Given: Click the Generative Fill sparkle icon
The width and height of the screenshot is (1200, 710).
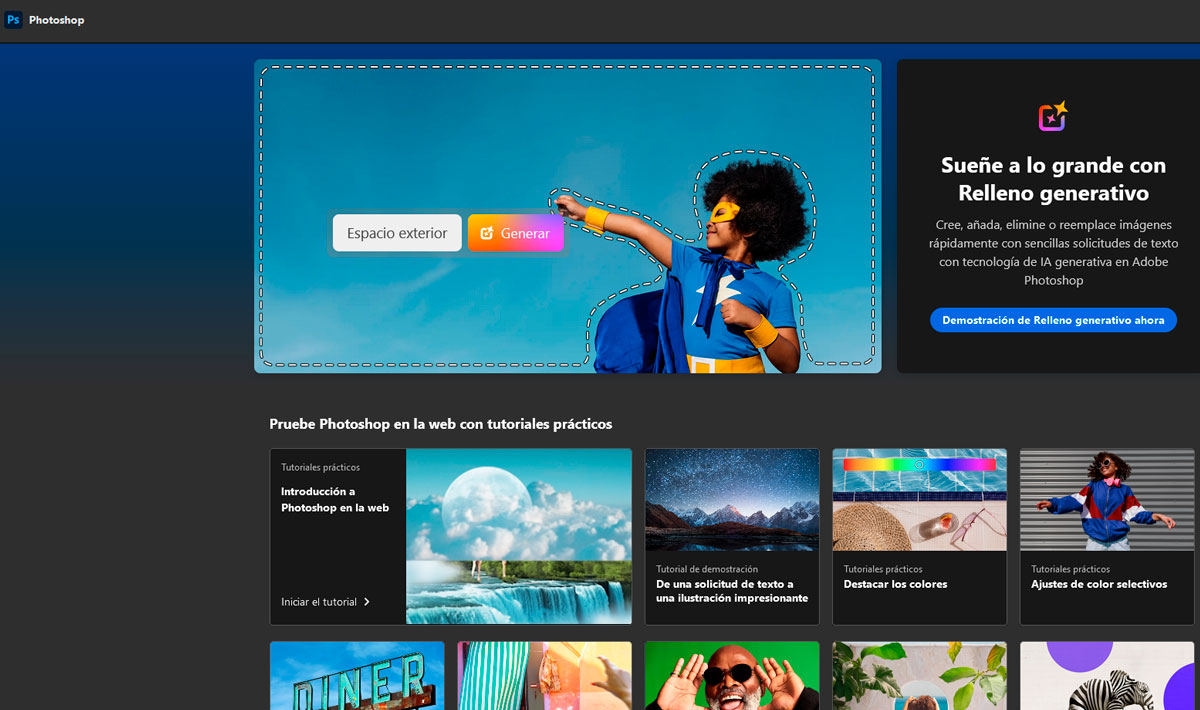Looking at the screenshot, I should coord(1053,116).
